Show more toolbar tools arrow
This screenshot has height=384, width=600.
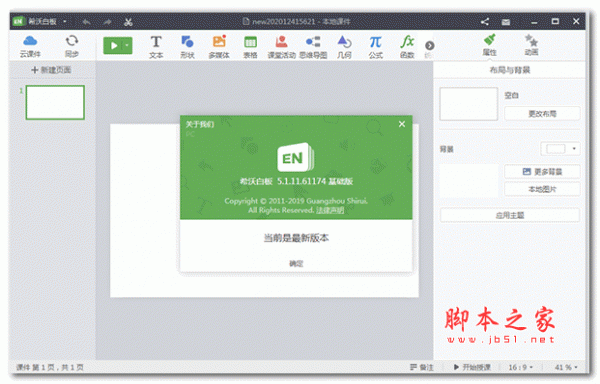(429, 46)
